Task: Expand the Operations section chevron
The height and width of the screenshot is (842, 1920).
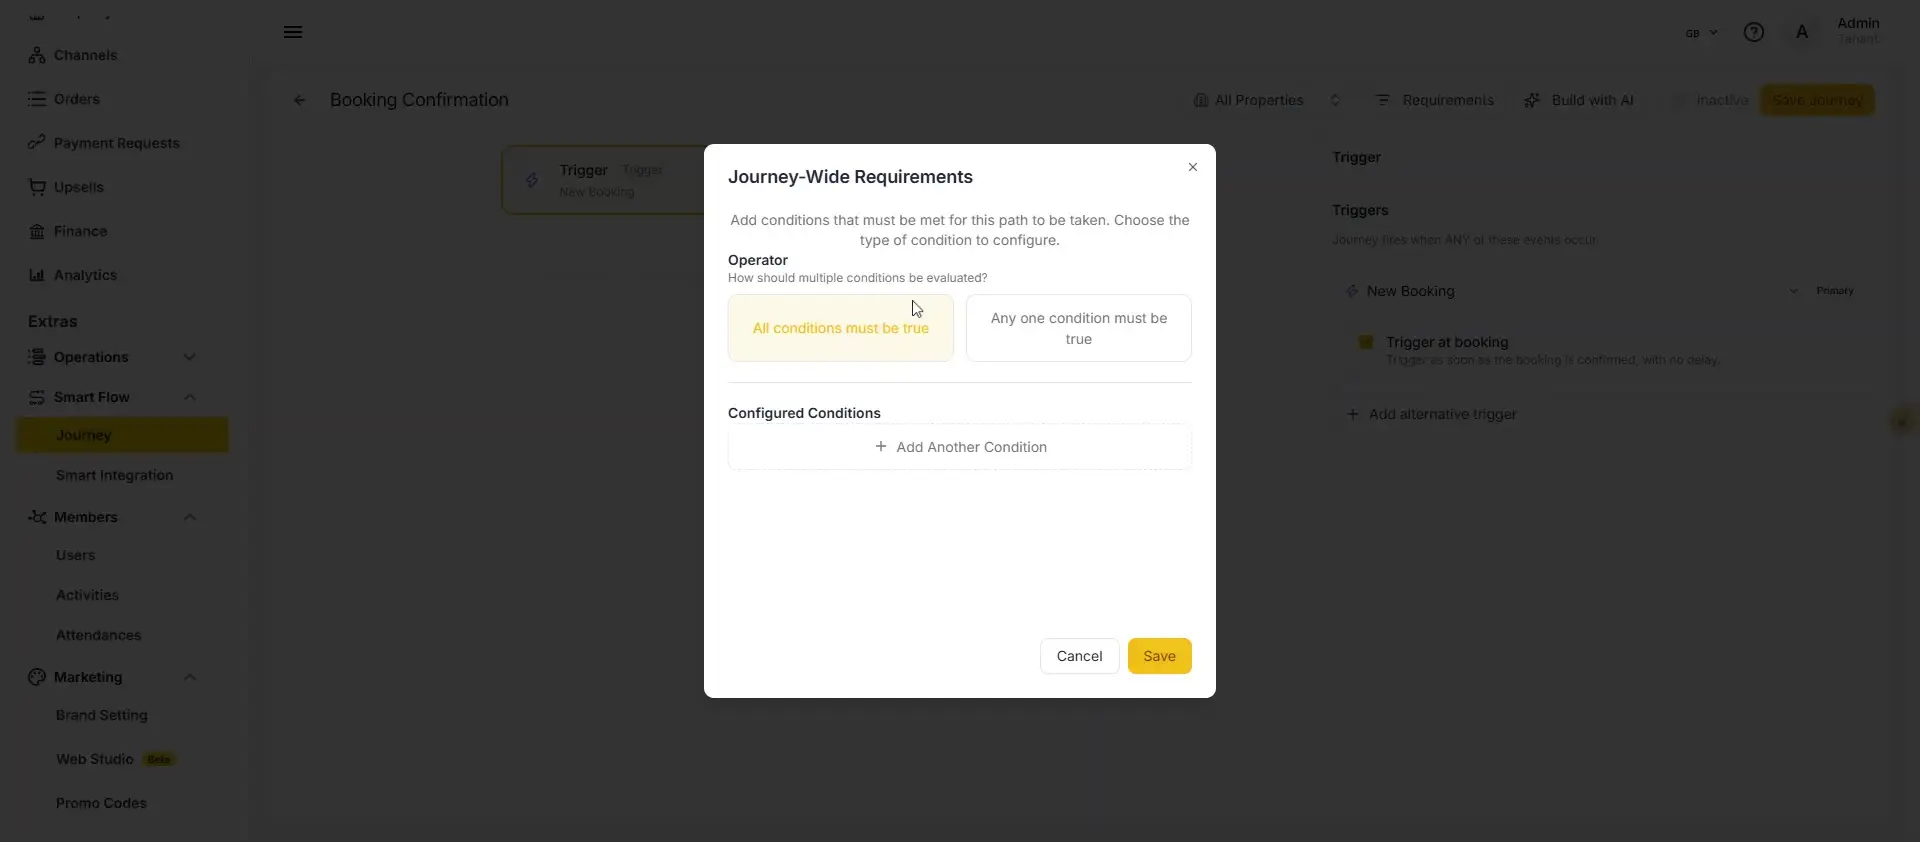Action: [190, 357]
